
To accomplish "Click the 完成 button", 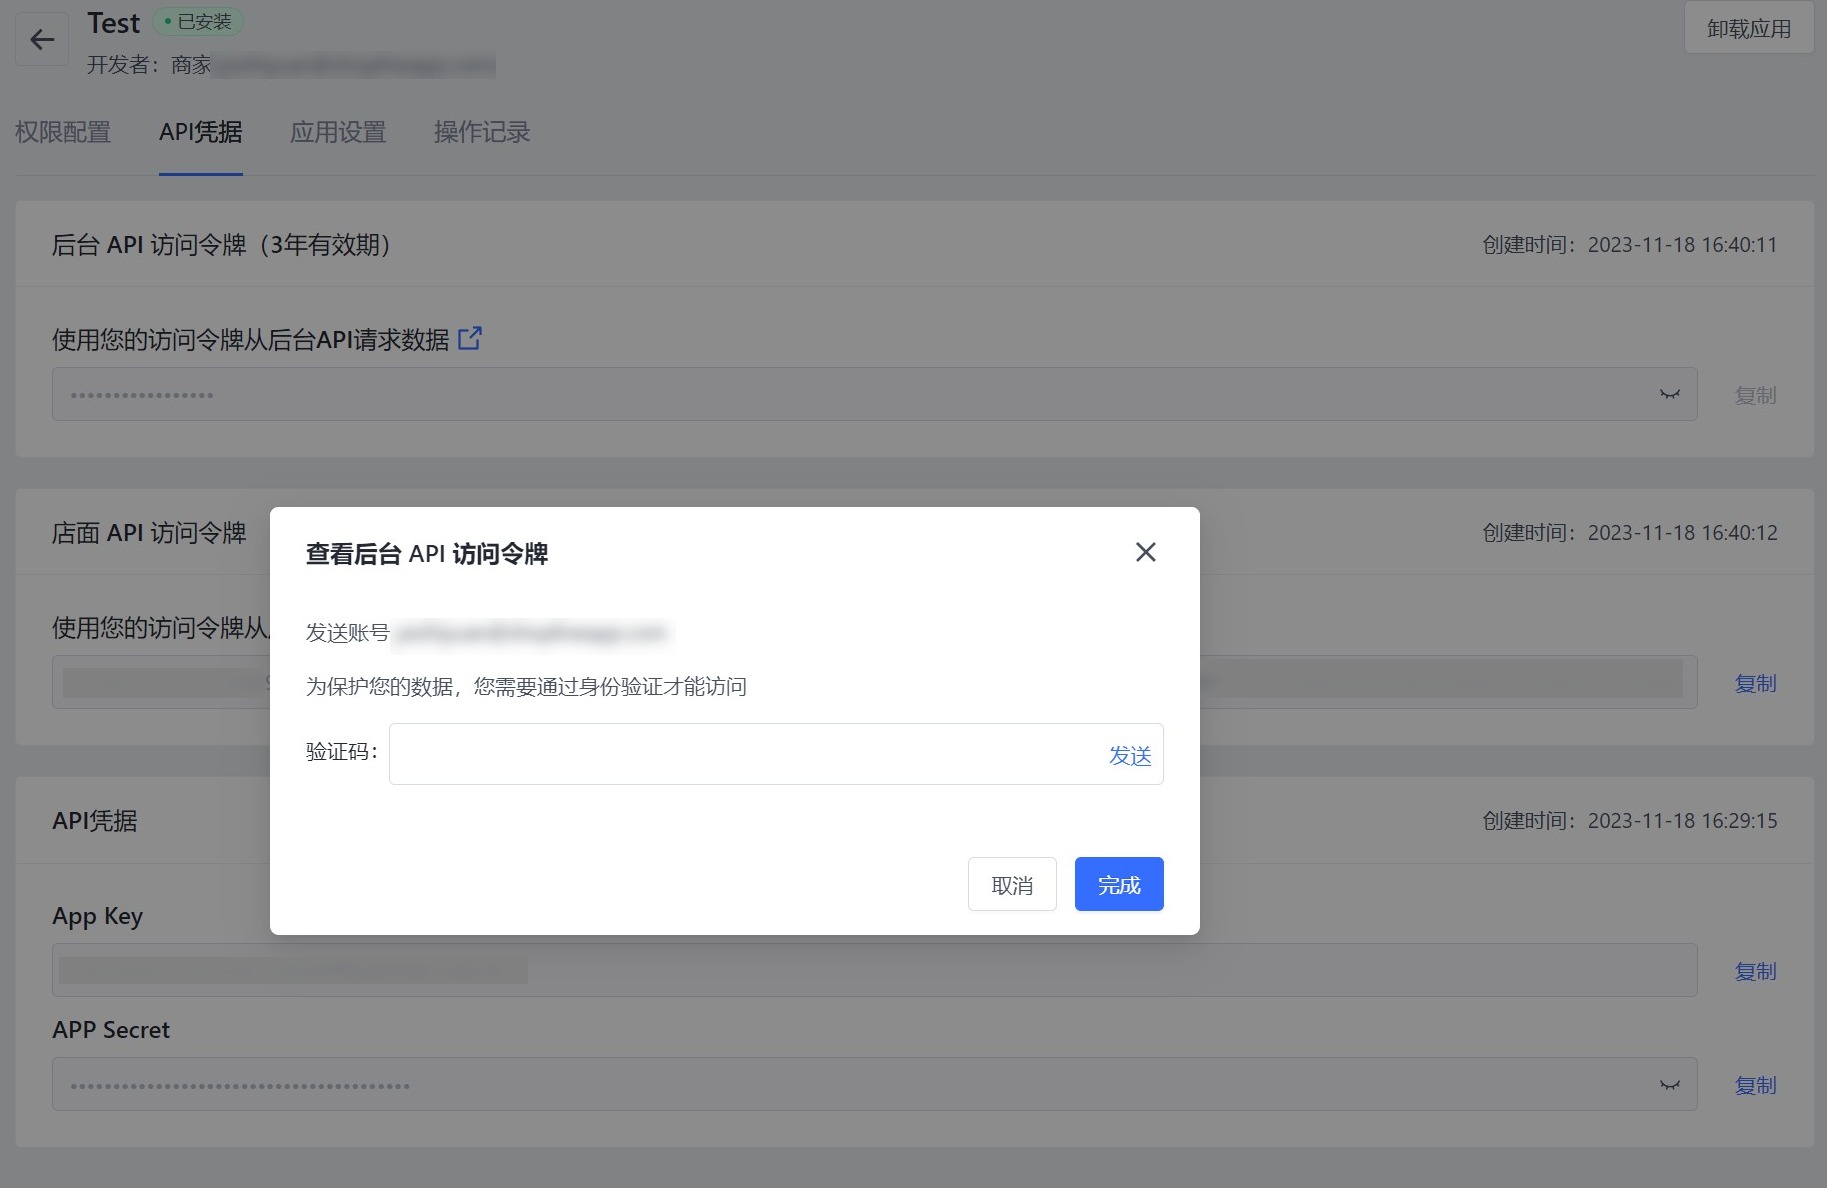I will pyautogui.click(x=1119, y=884).
